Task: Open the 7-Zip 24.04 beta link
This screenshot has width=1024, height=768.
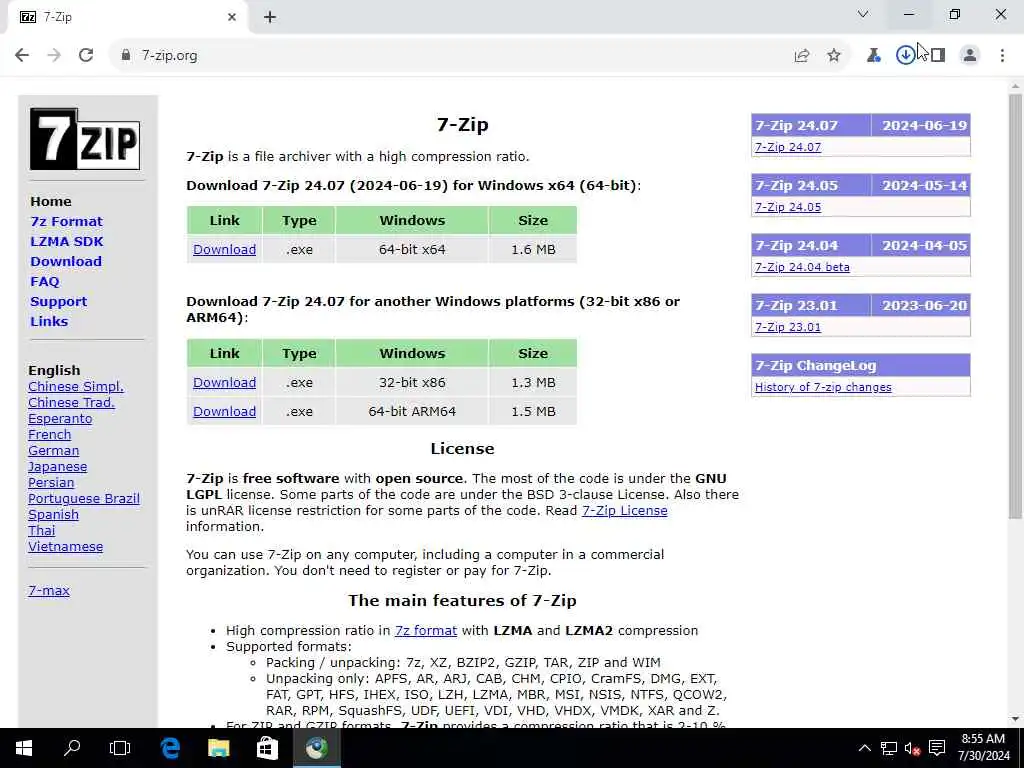Action: coord(802,267)
